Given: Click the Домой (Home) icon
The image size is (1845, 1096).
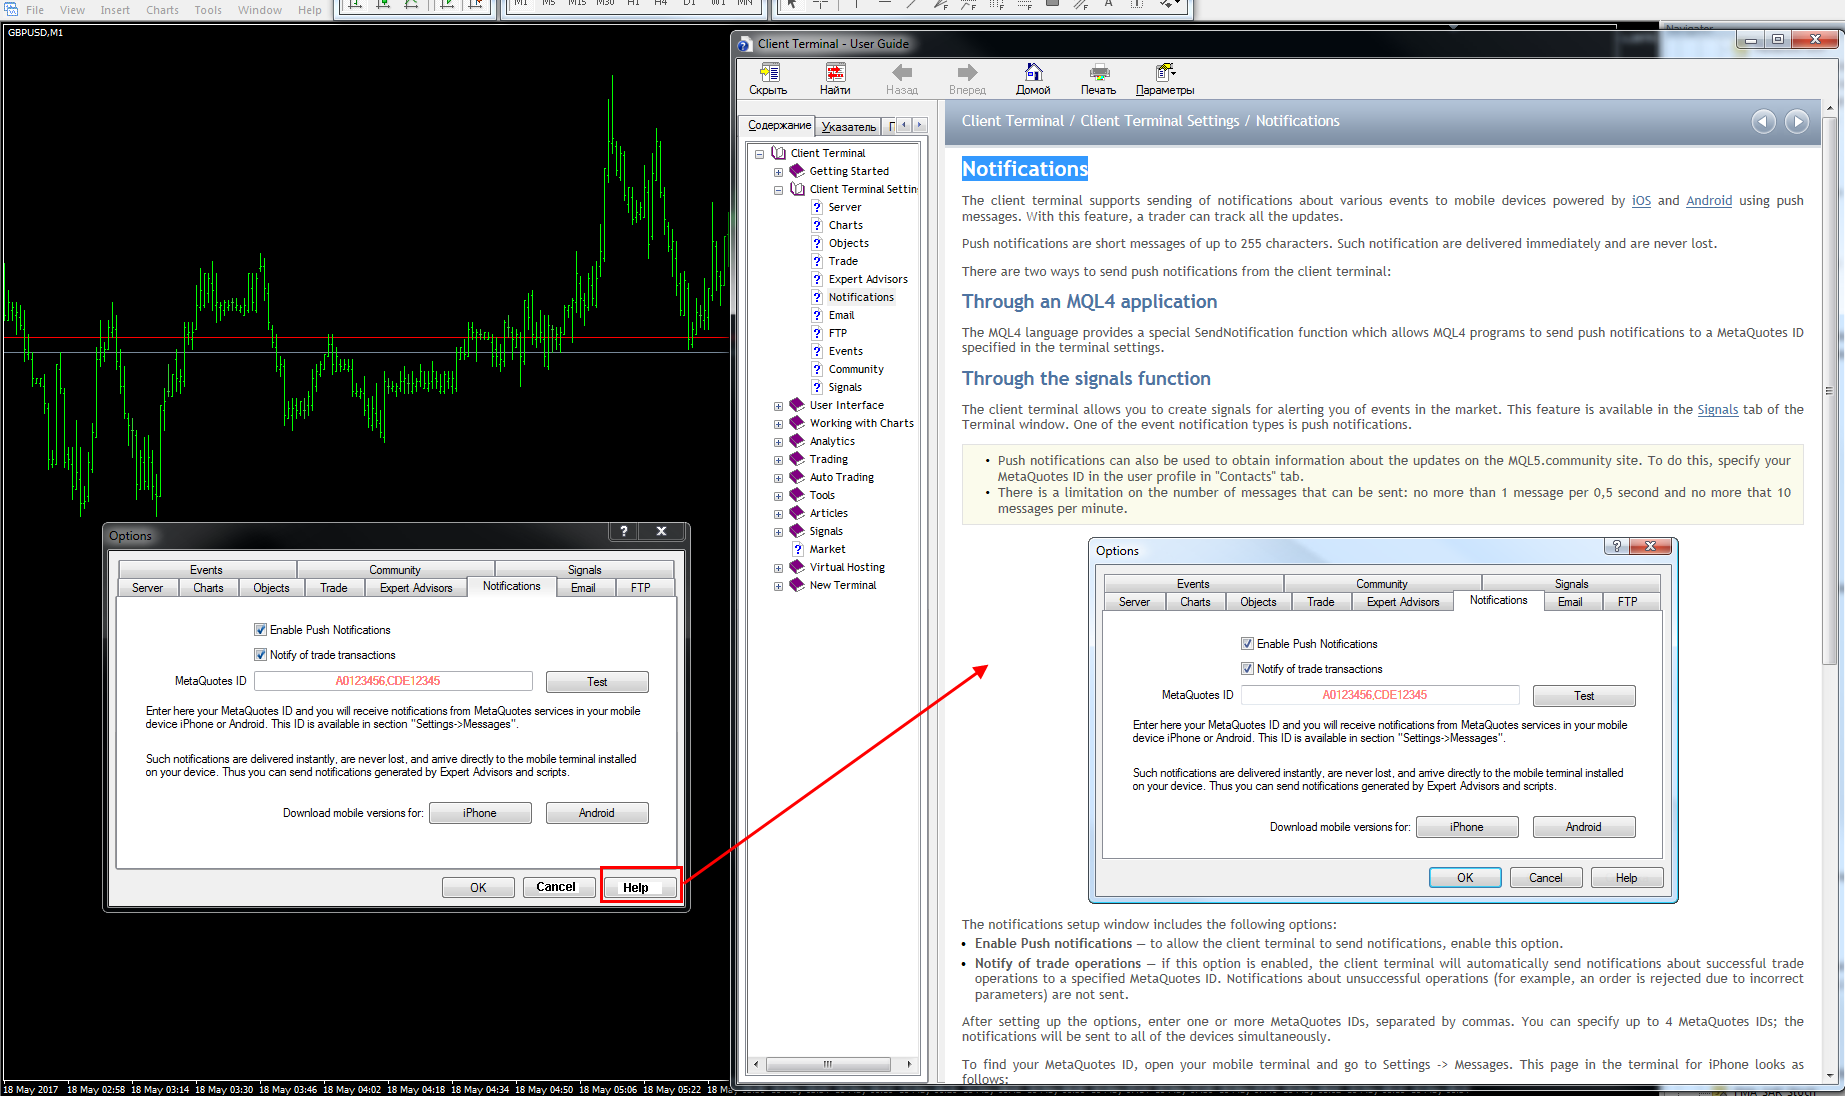Looking at the screenshot, I should pos(1033,72).
